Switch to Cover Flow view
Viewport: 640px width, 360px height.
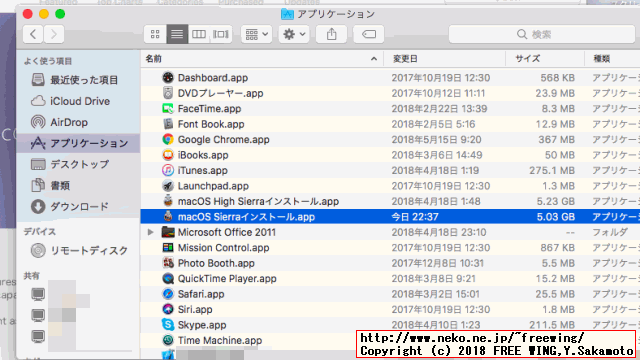click(221, 34)
